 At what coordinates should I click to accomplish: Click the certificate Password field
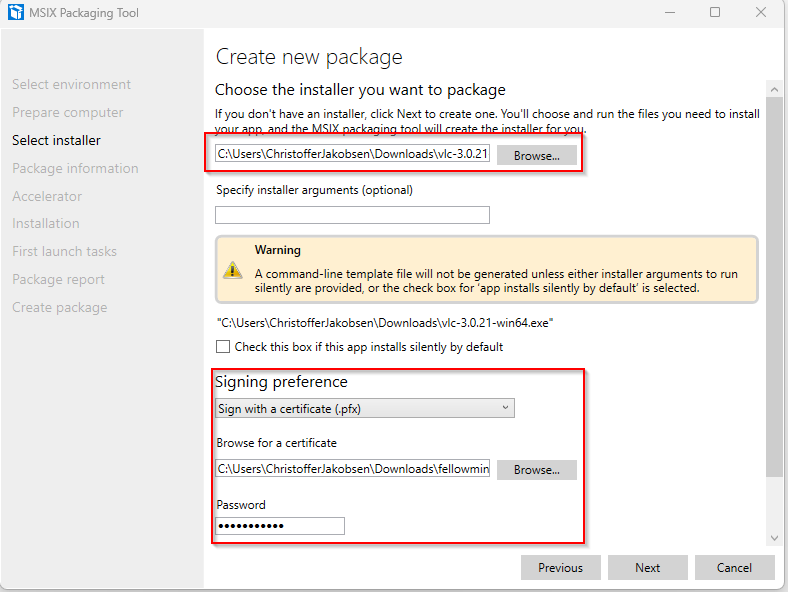[280, 526]
